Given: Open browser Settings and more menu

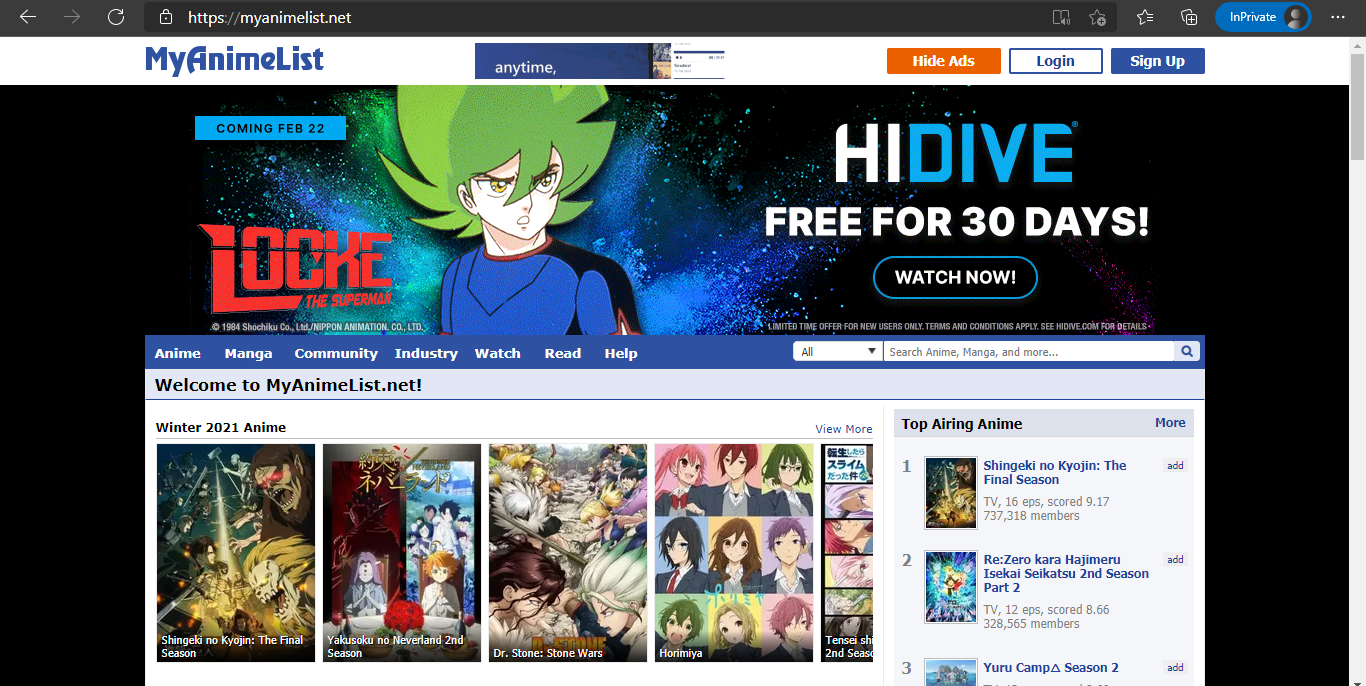Looking at the screenshot, I should coord(1338,17).
